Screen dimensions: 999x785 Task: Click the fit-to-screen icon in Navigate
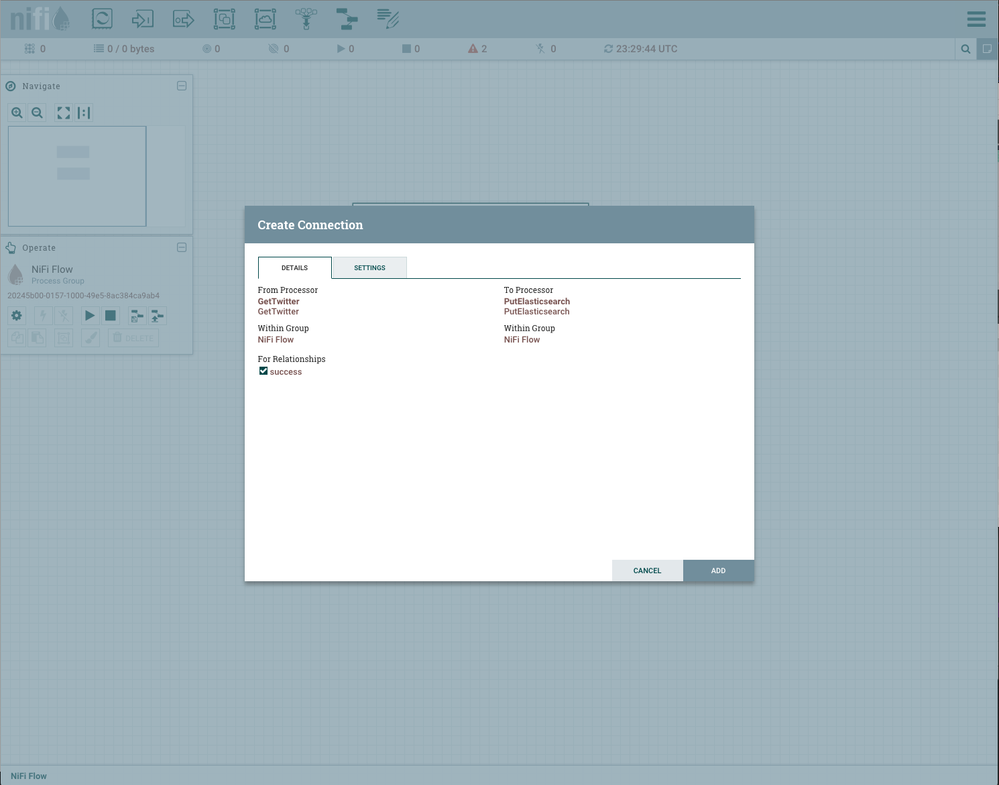point(64,113)
